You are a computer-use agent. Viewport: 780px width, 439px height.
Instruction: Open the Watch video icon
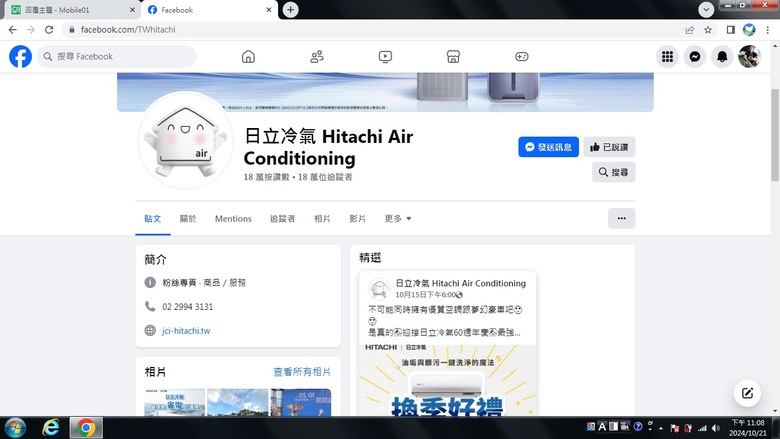point(385,57)
